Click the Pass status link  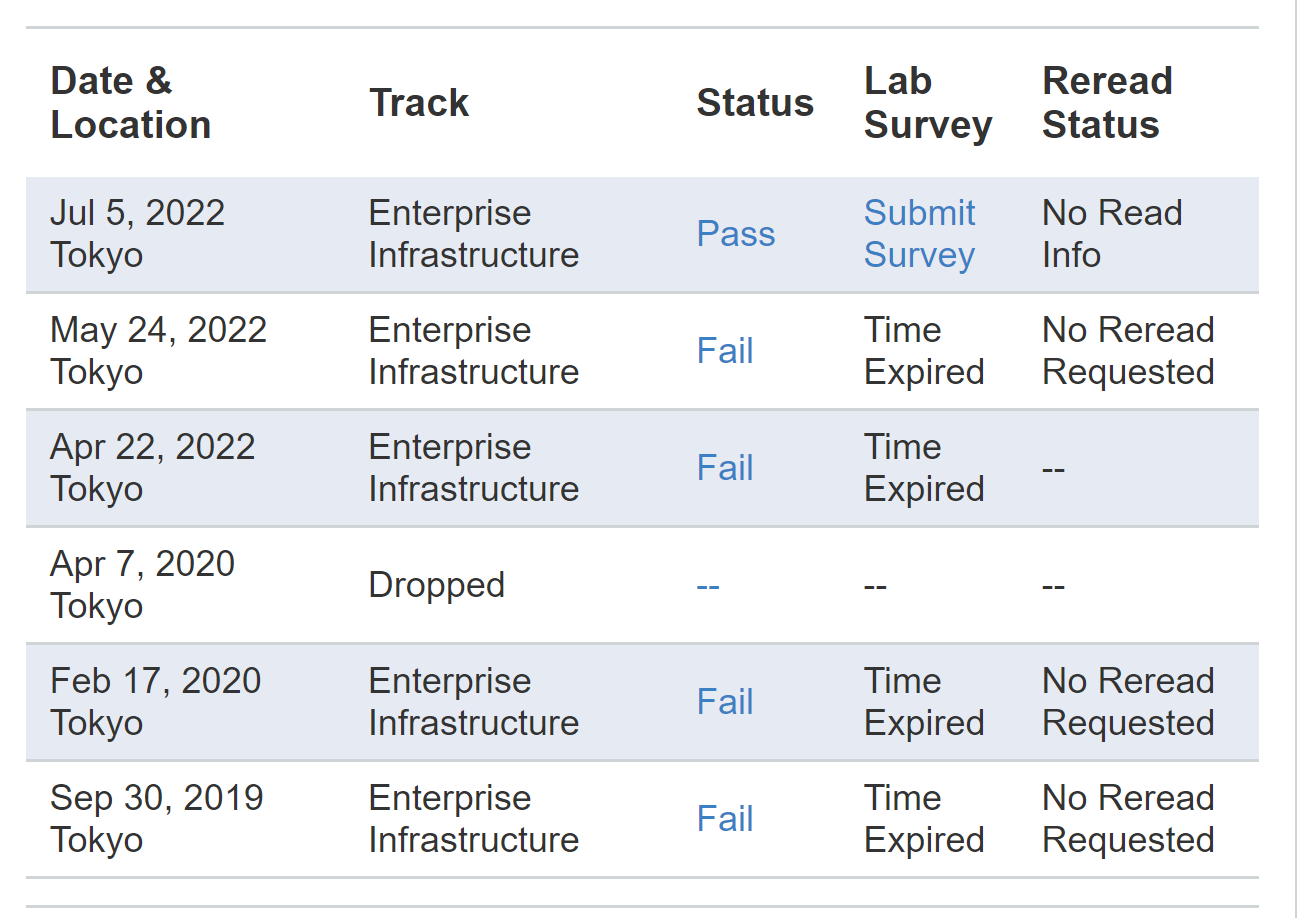[735, 233]
